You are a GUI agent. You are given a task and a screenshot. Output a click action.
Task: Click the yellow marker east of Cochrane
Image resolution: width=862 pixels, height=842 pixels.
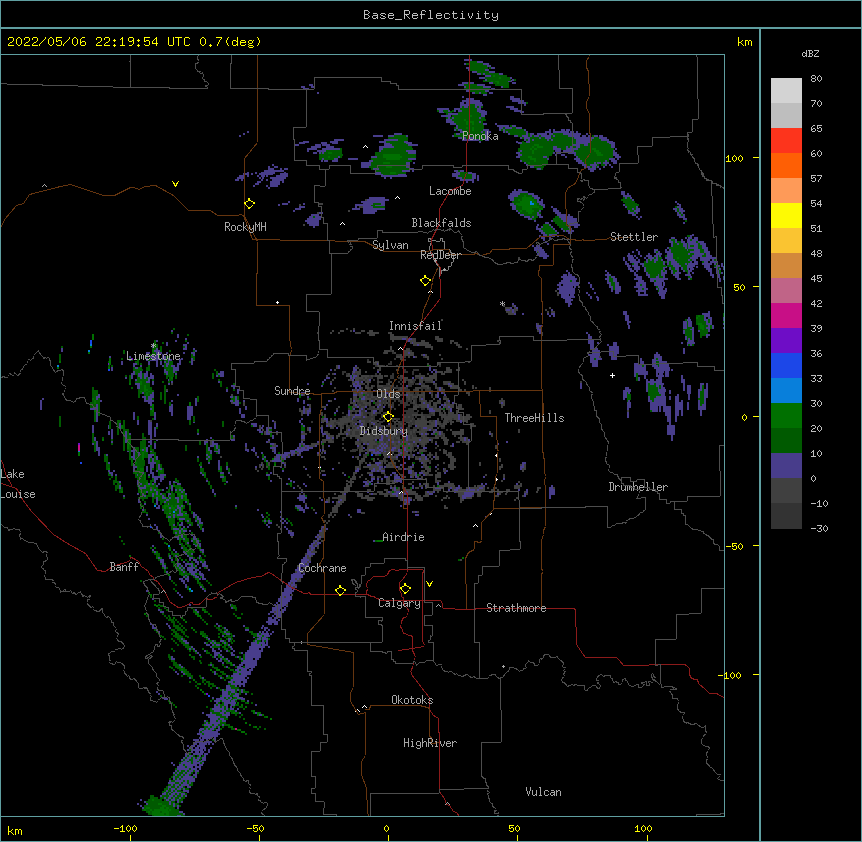coord(340,590)
